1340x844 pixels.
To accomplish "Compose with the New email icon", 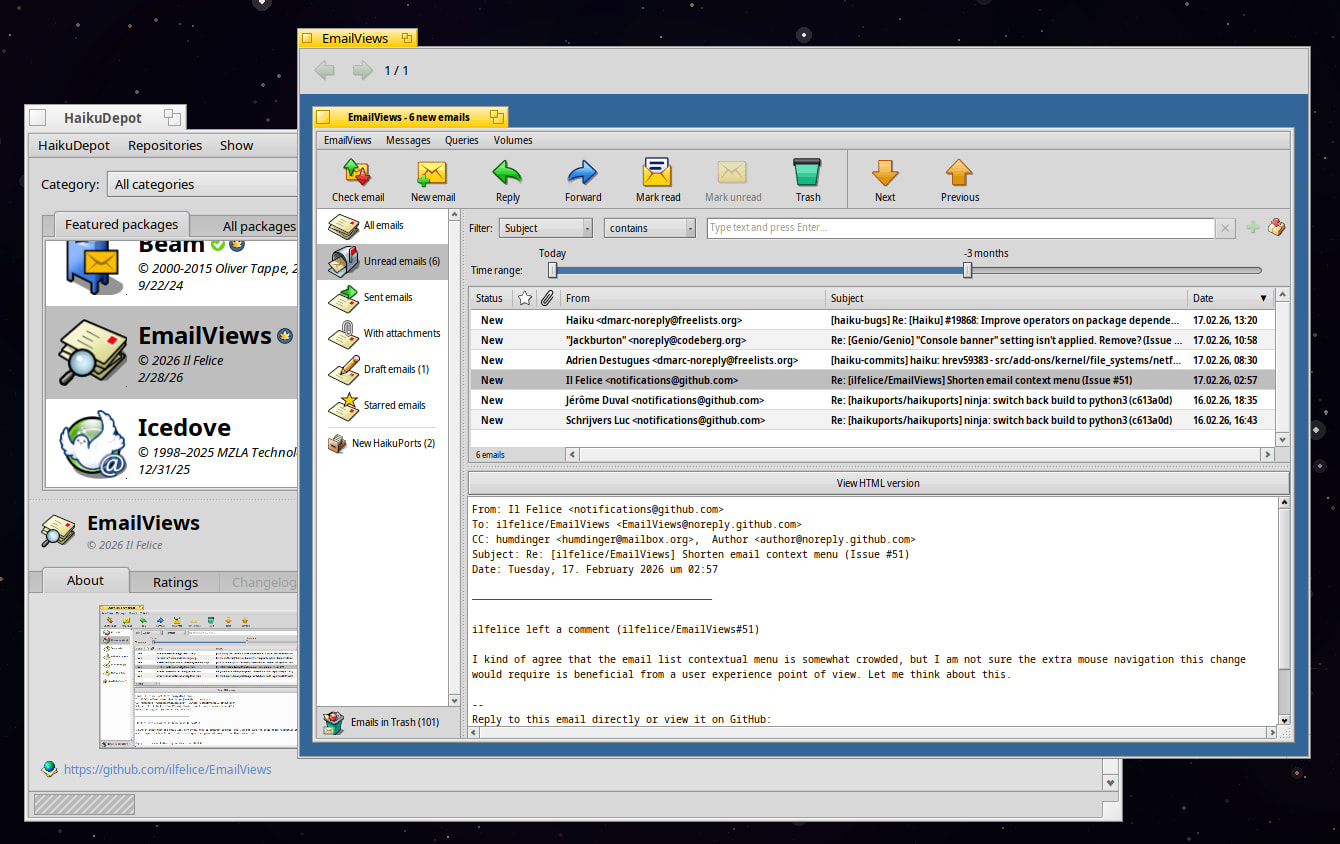I will tap(432, 174).
